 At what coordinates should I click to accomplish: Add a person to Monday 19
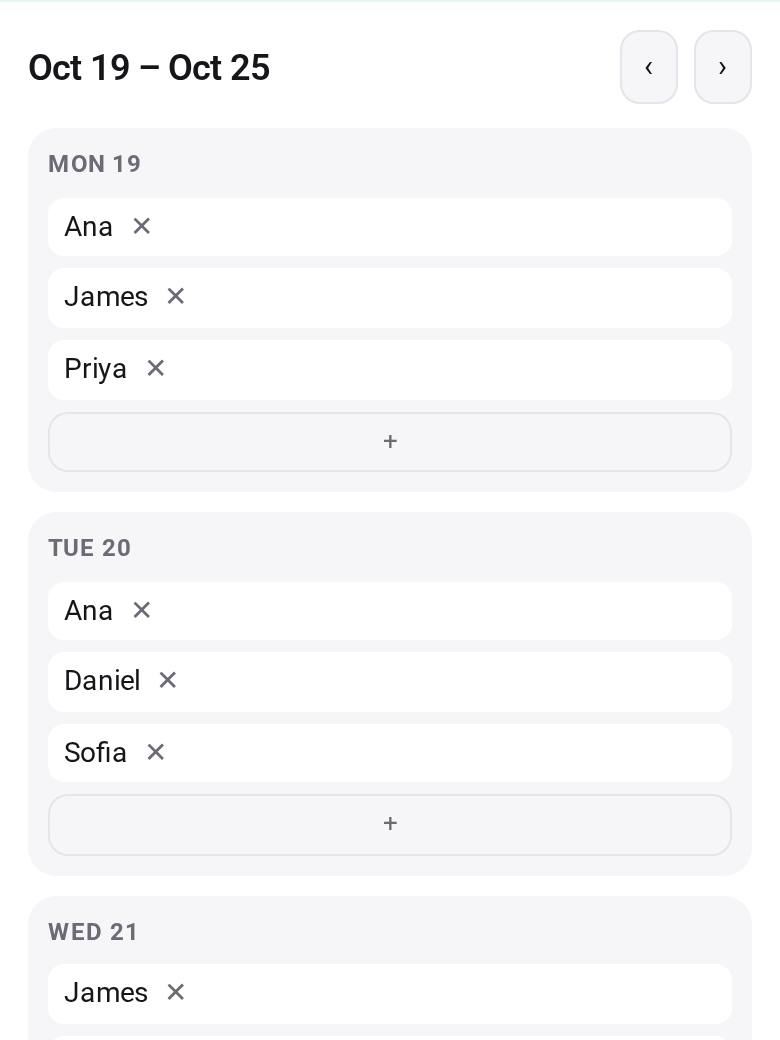point(390,442)
